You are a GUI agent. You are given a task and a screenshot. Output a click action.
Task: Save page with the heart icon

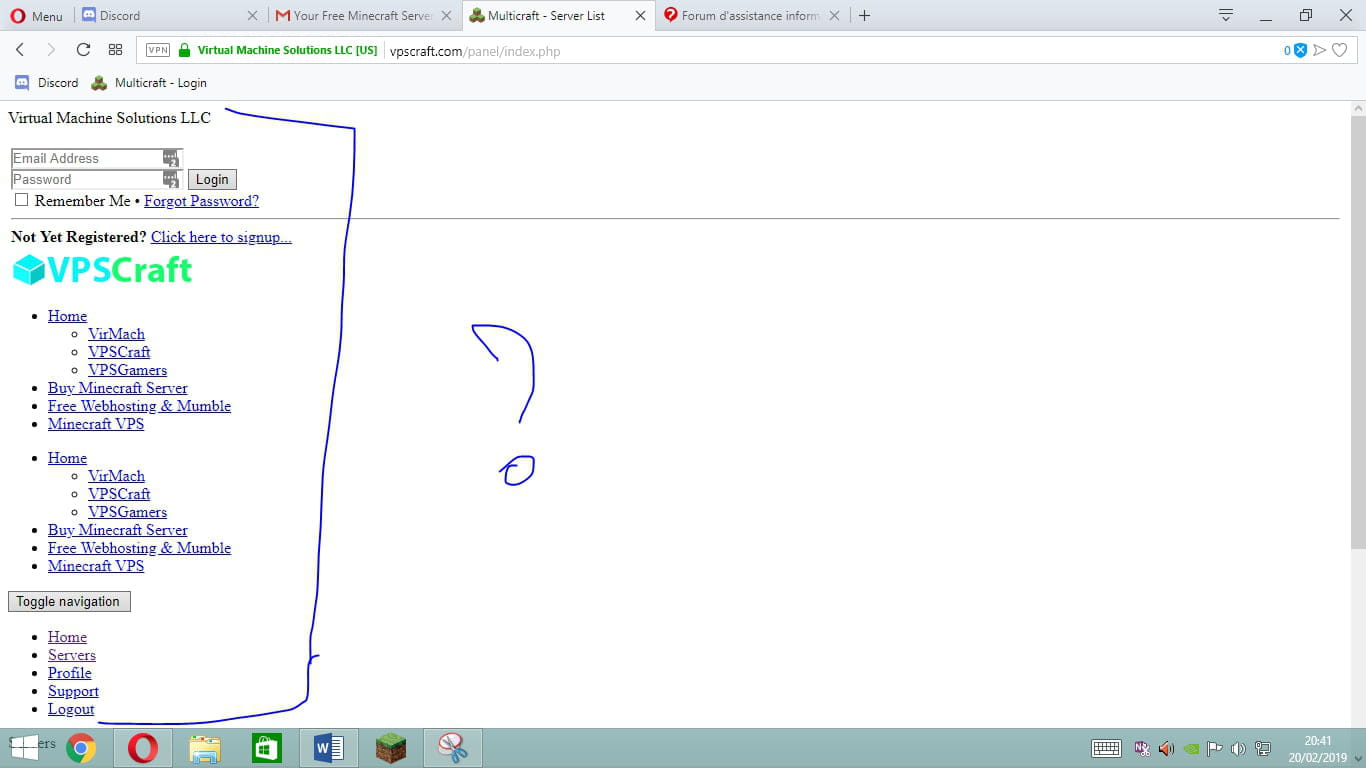coord(1340,50)
